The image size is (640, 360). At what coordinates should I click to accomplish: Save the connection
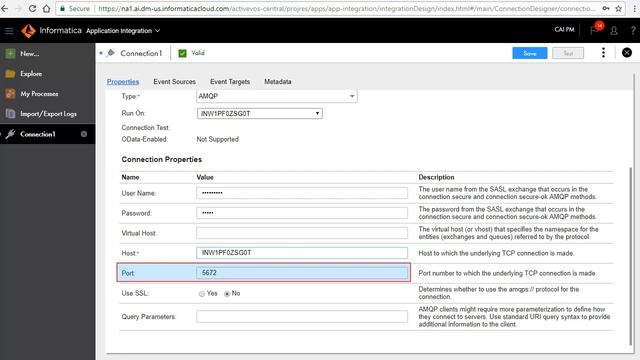pos(529,53)
